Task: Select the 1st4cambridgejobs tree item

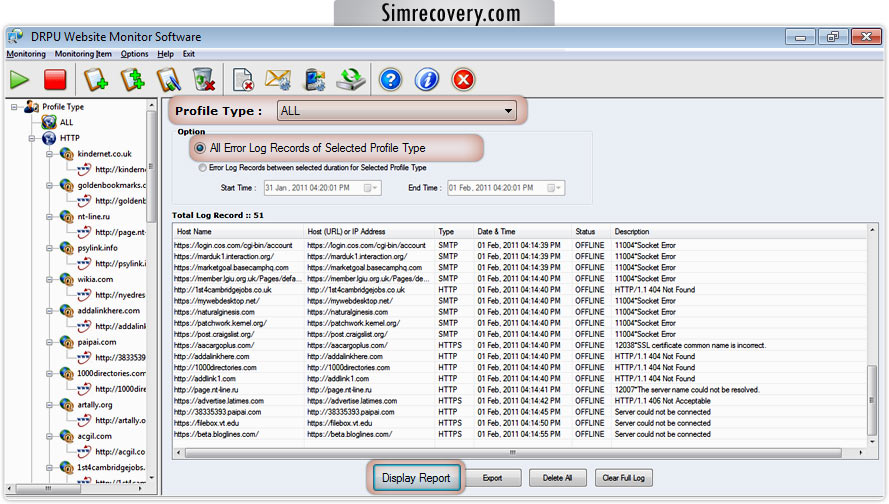Action: pyautogui.click(x=111, y=468)
